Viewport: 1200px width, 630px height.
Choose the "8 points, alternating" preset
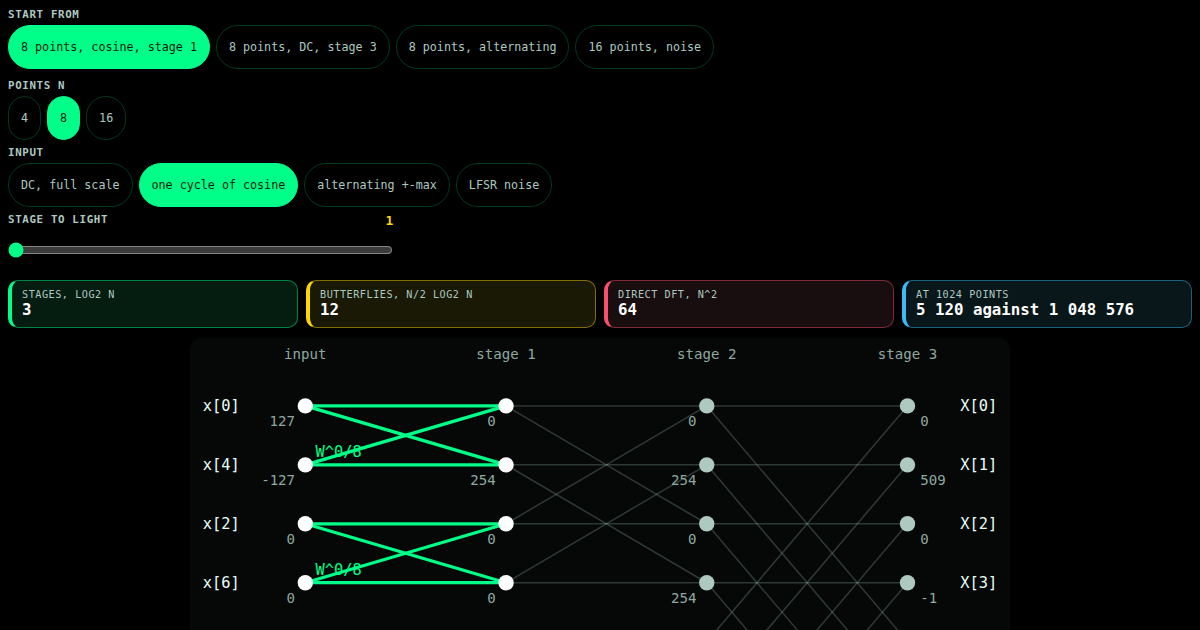pyautogui.click(x=483, y=47)
